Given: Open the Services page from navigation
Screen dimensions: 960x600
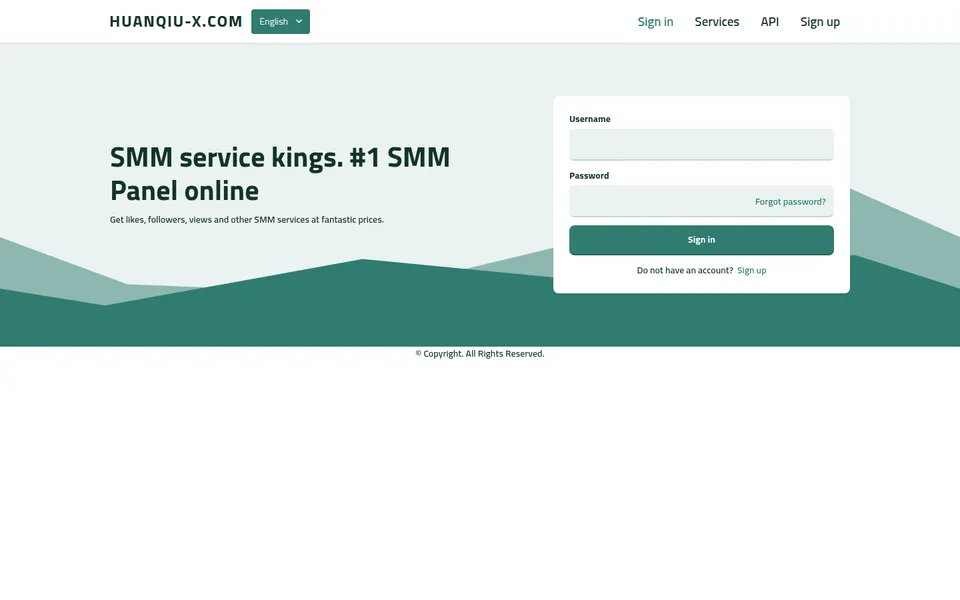Looking at the screenshot, I should 716,21.
